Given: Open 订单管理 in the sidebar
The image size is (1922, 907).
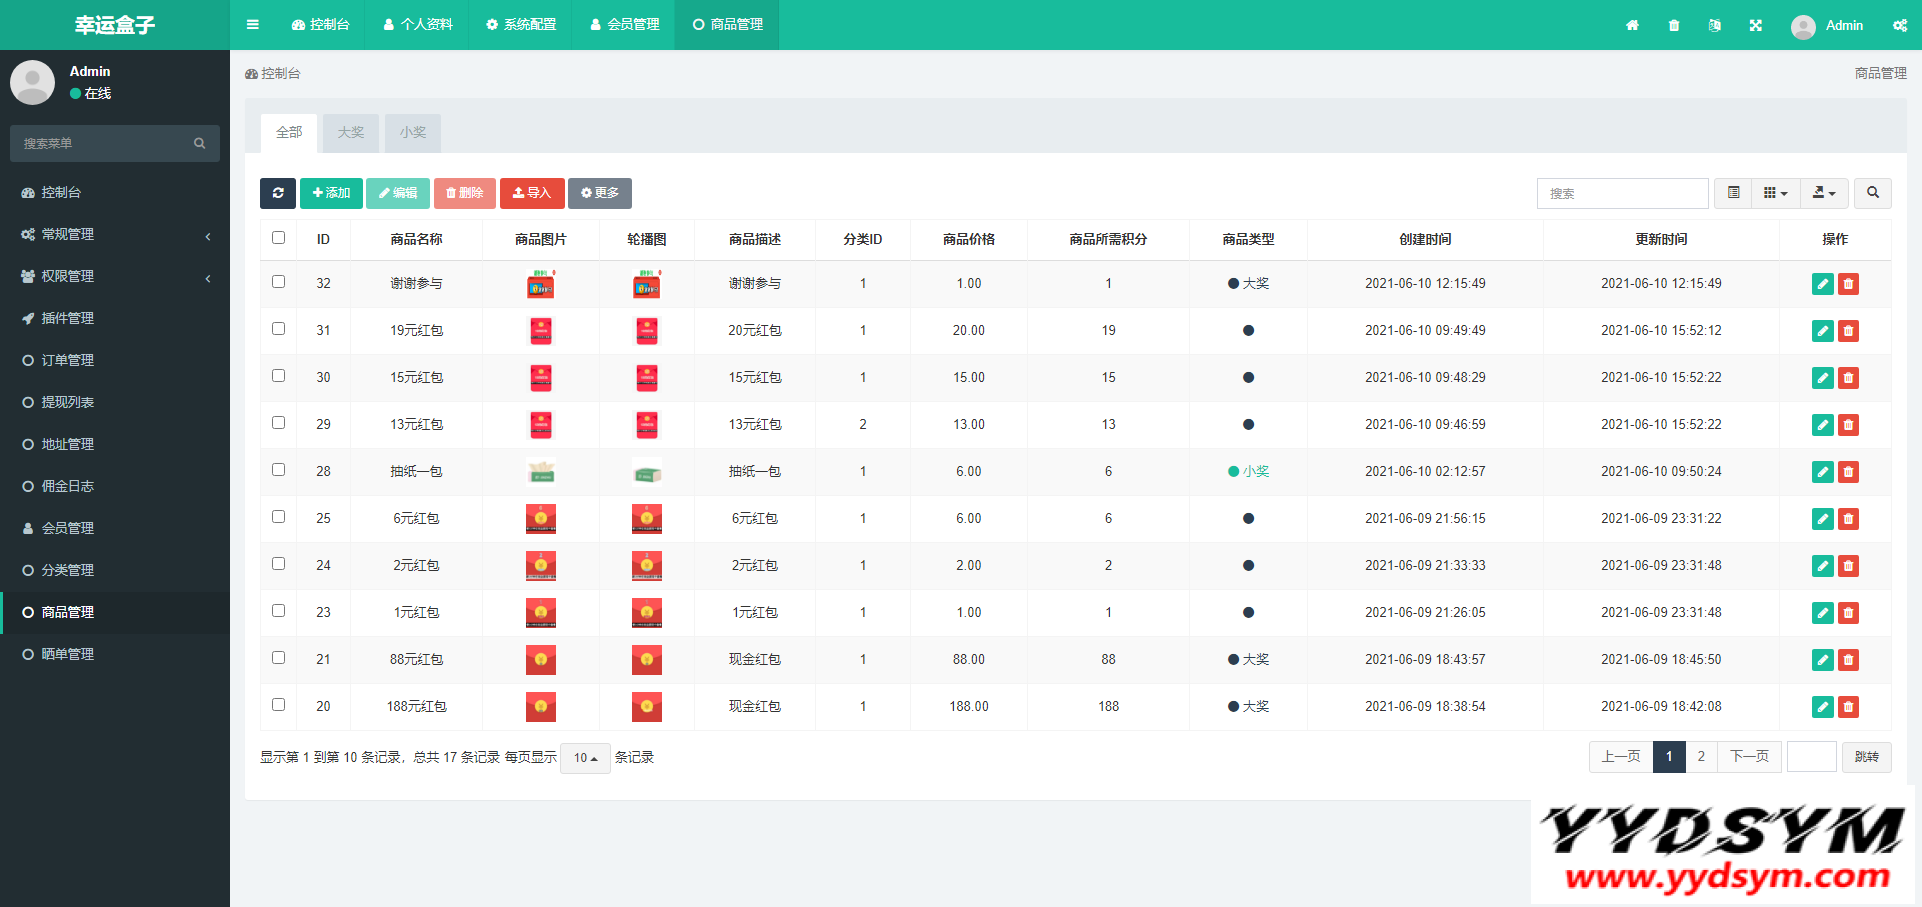Looking at the screenshot, I should click(x=68, y=360).
